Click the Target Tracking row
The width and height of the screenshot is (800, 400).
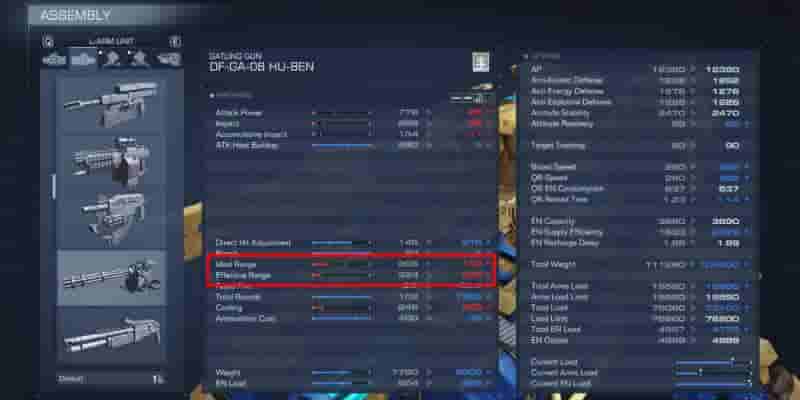641,145
